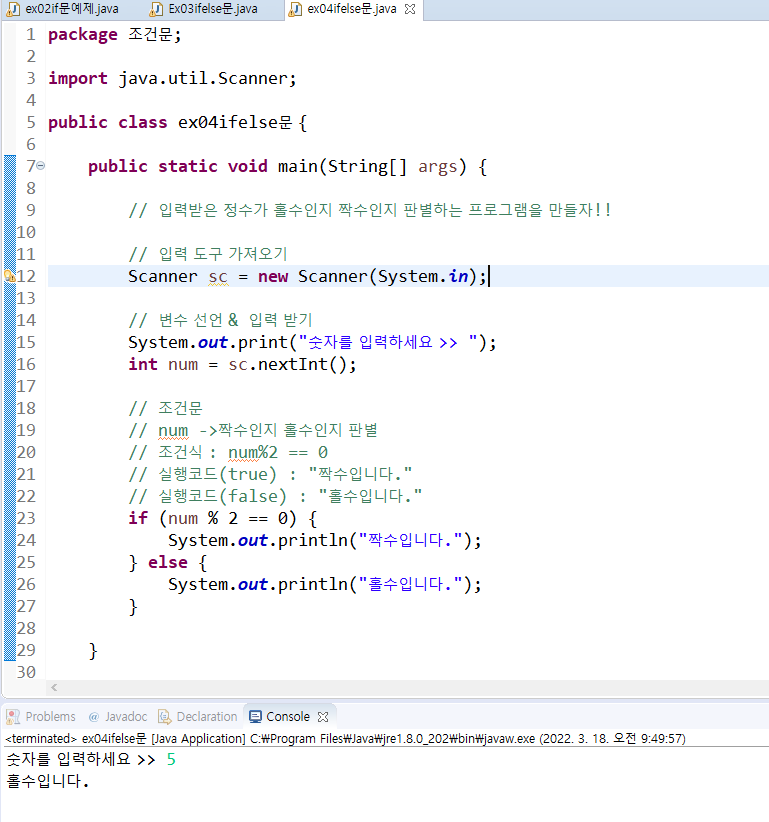Screen dimensions: 769x822
Task: Click the green input value 5 in Console
Action: (171, 759)
